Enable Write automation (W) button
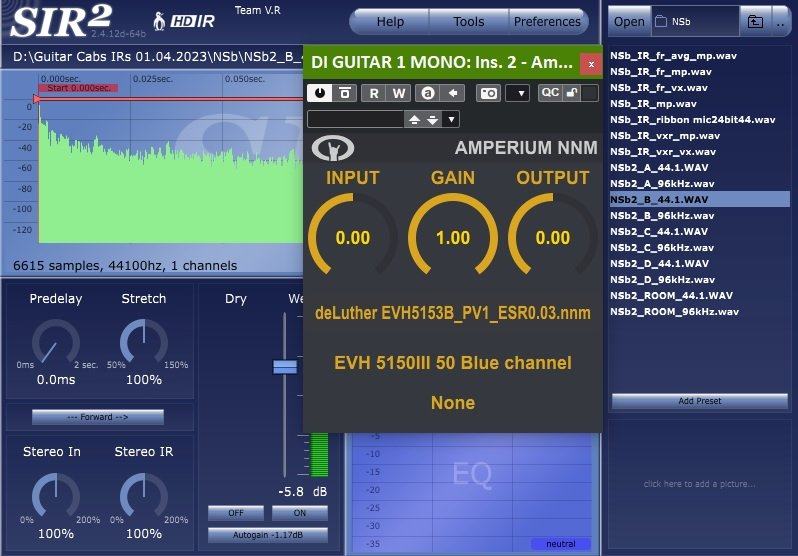The width and height of the screenshot is (798, 556). [398, 93]
